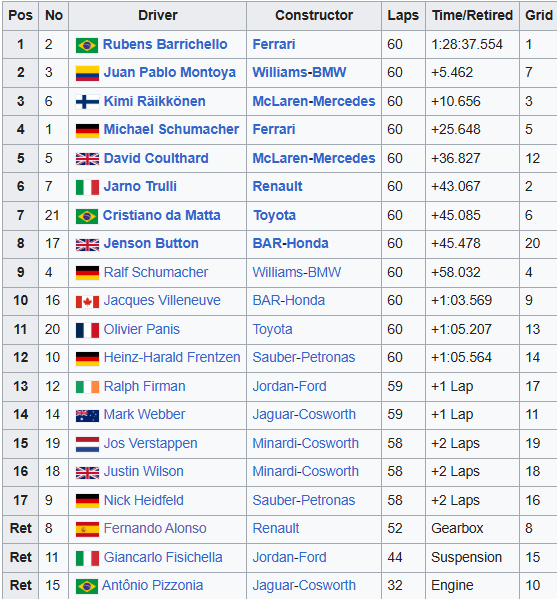Open Ferrari link in Barrichello's row

tap(274, 44)
